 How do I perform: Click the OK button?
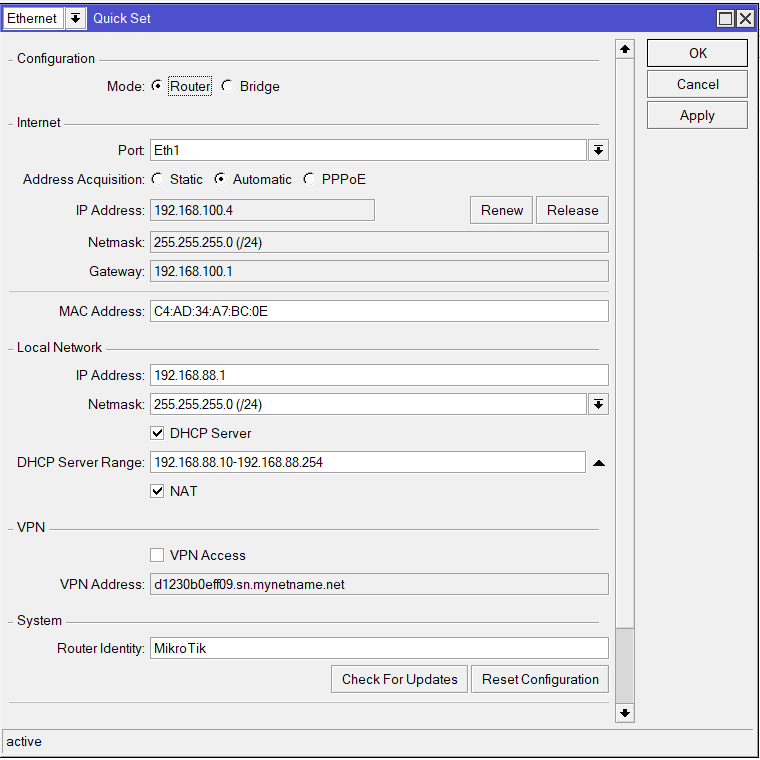pyautogui.click(x=697, y=53)
